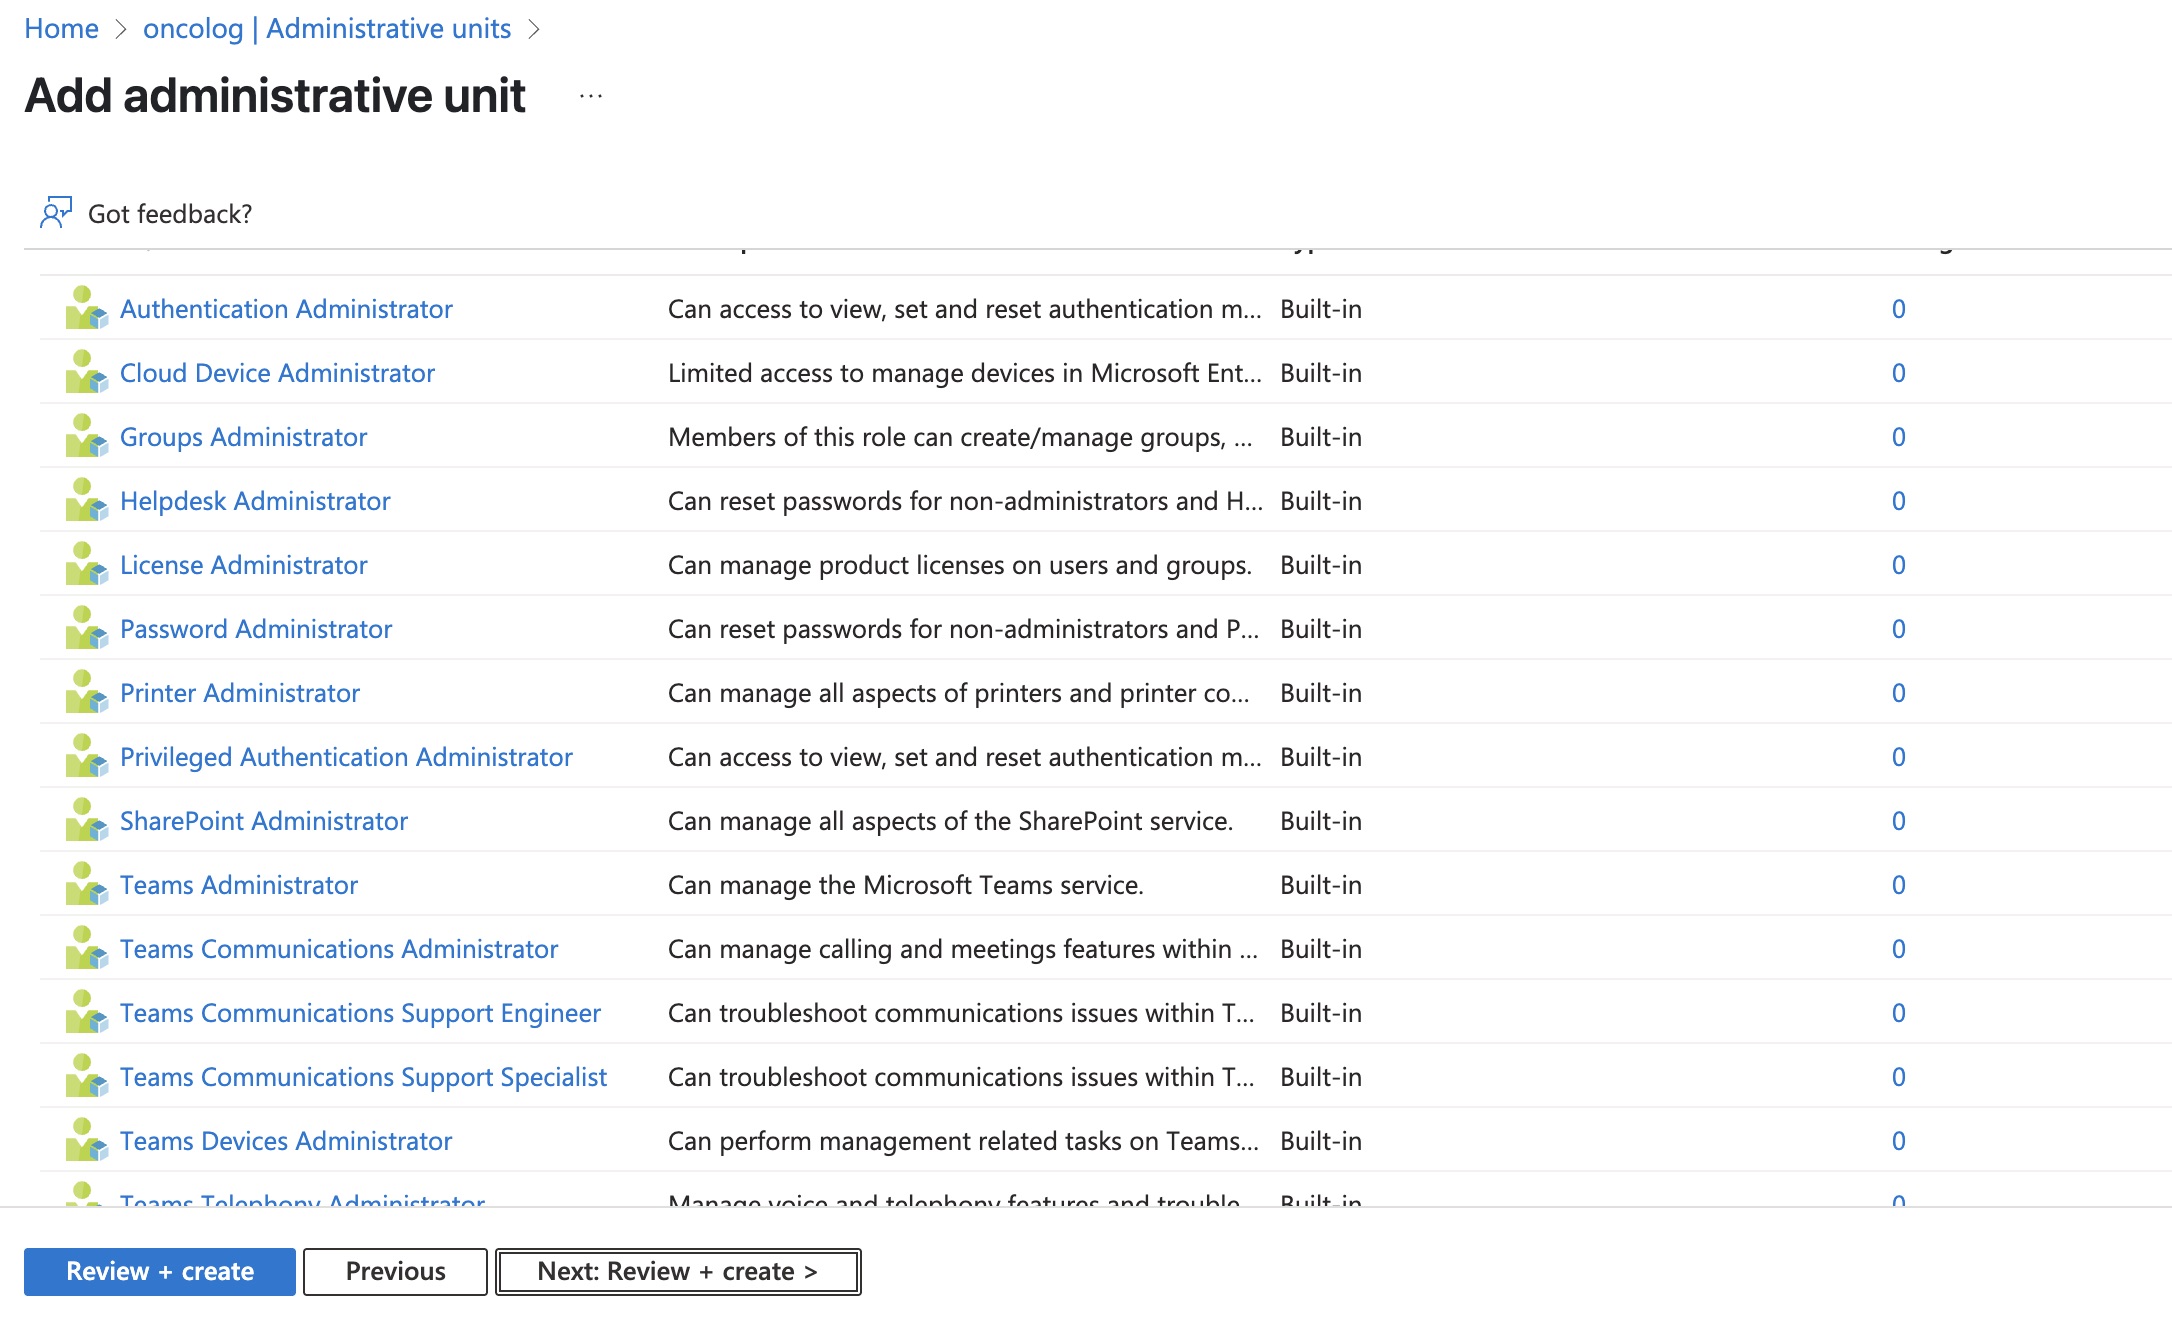This screenshot has height=1336, width=2172.
Task: Click assignments count for Privileged Authentication Administrator
Action: point(1898,757)
